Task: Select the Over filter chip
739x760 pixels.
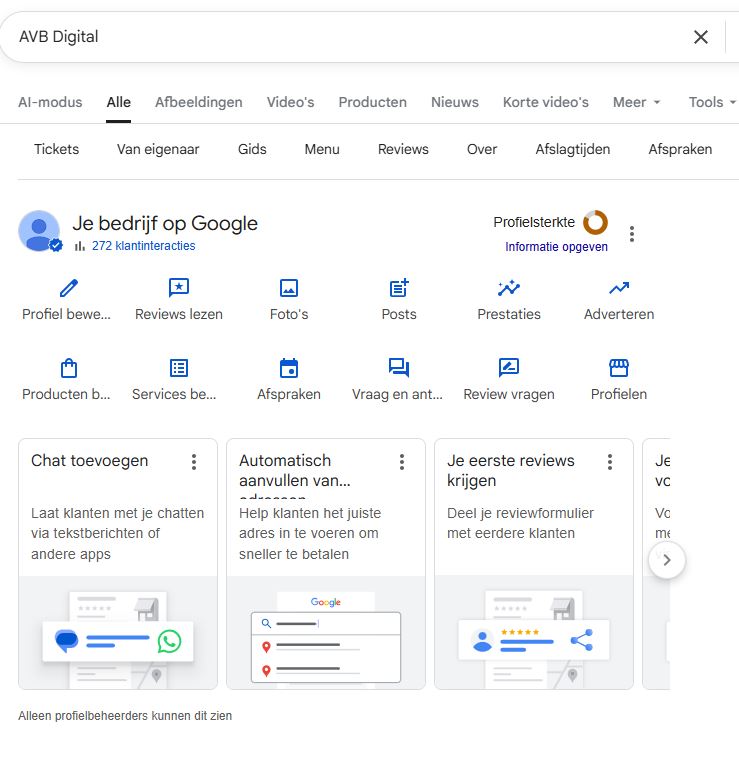Action: pos(482,149)
